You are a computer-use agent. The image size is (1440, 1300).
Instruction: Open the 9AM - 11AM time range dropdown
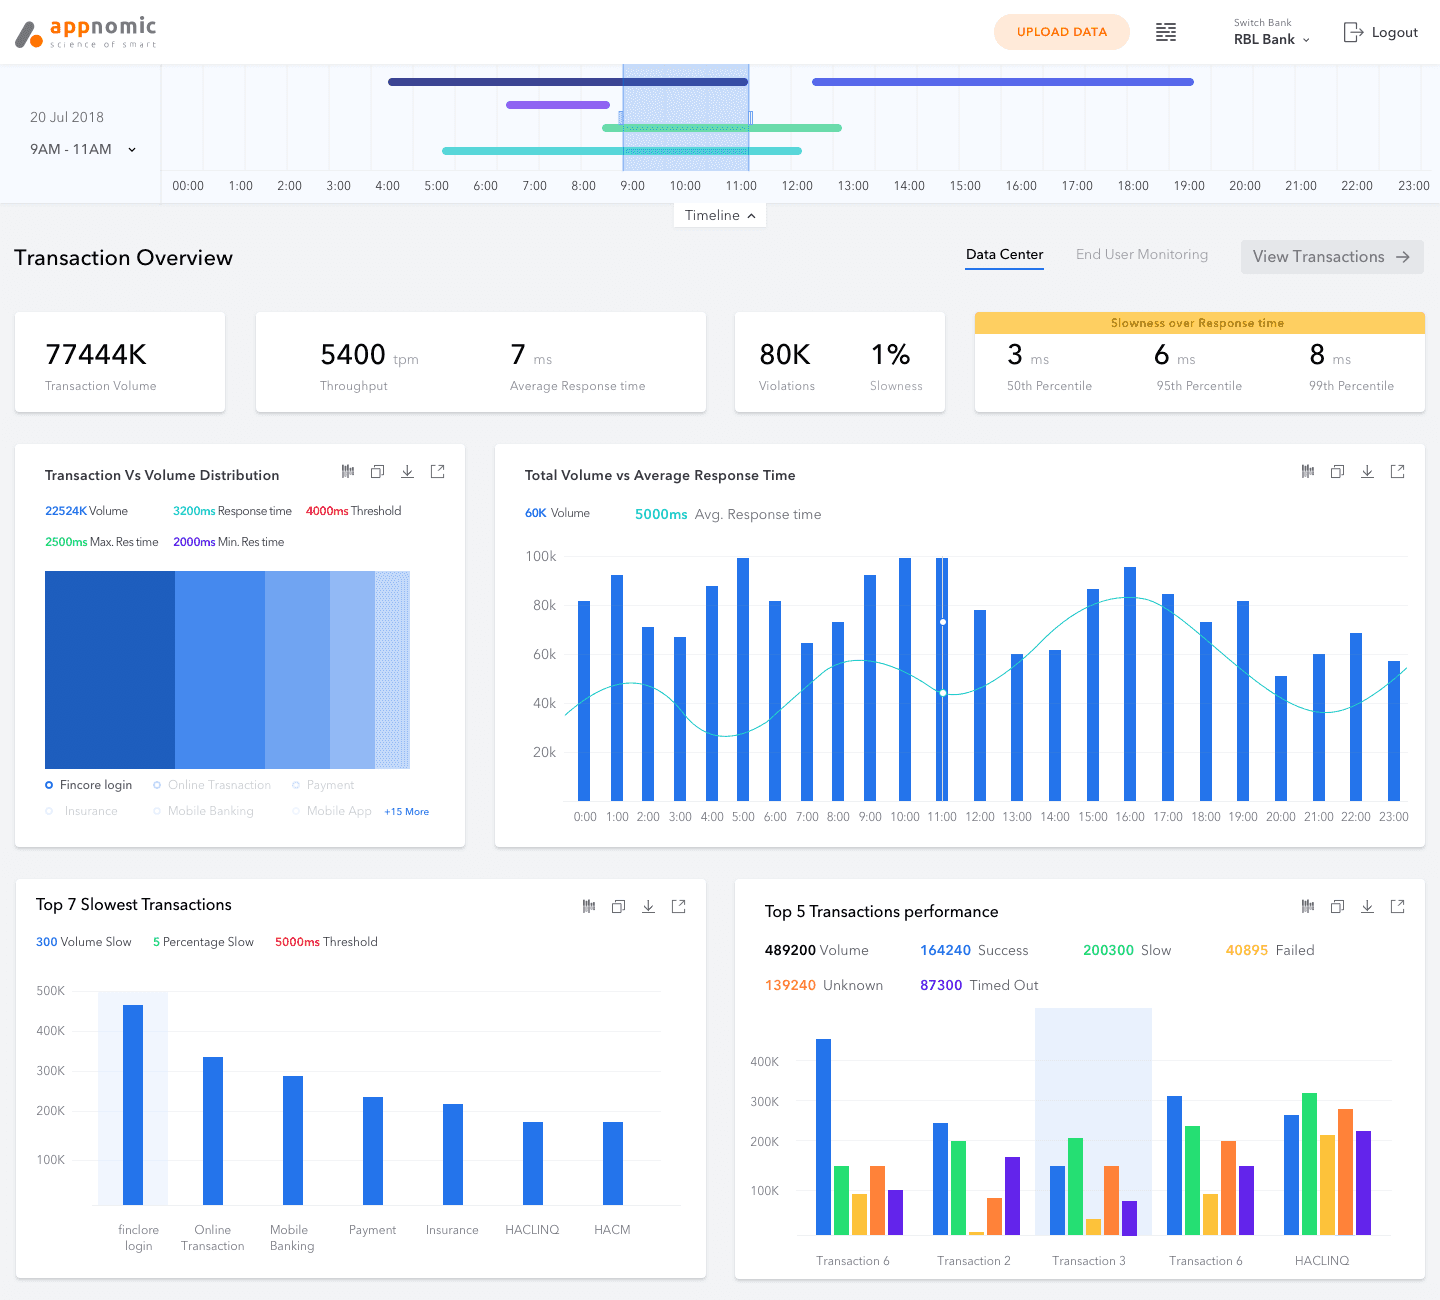tap(83, 149)
